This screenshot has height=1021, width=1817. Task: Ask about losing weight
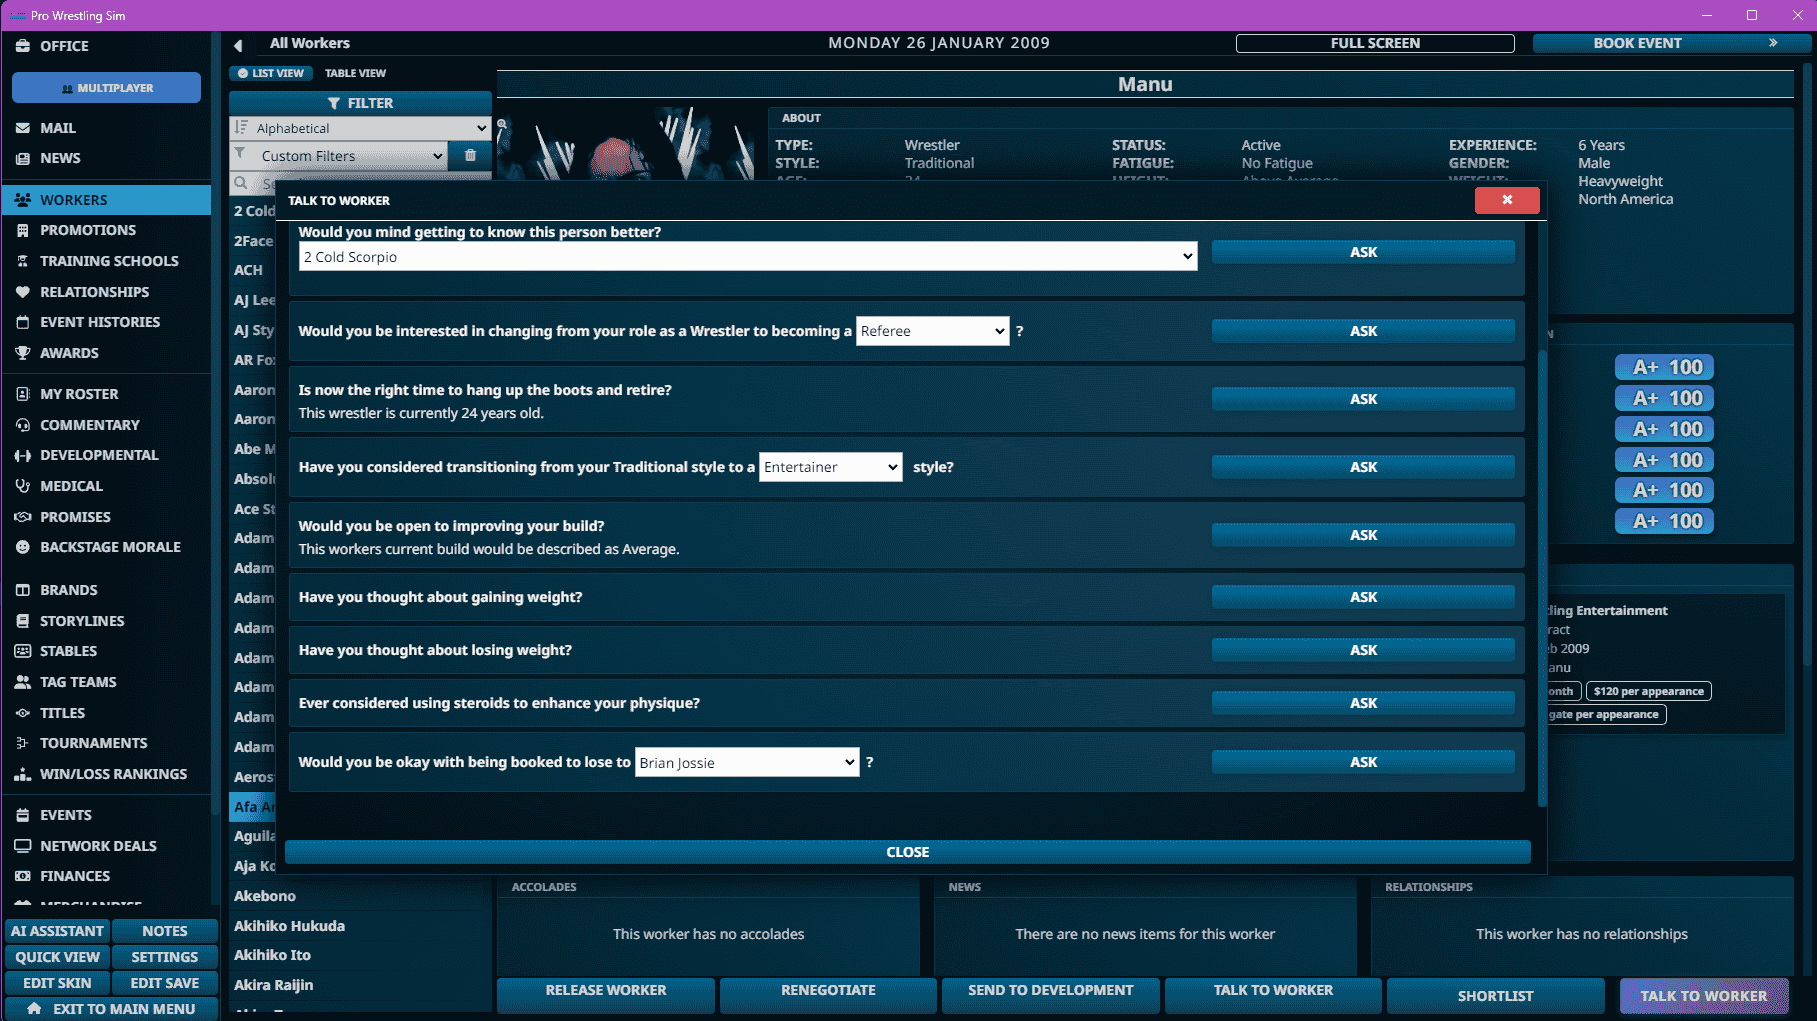coord(1363,650)
